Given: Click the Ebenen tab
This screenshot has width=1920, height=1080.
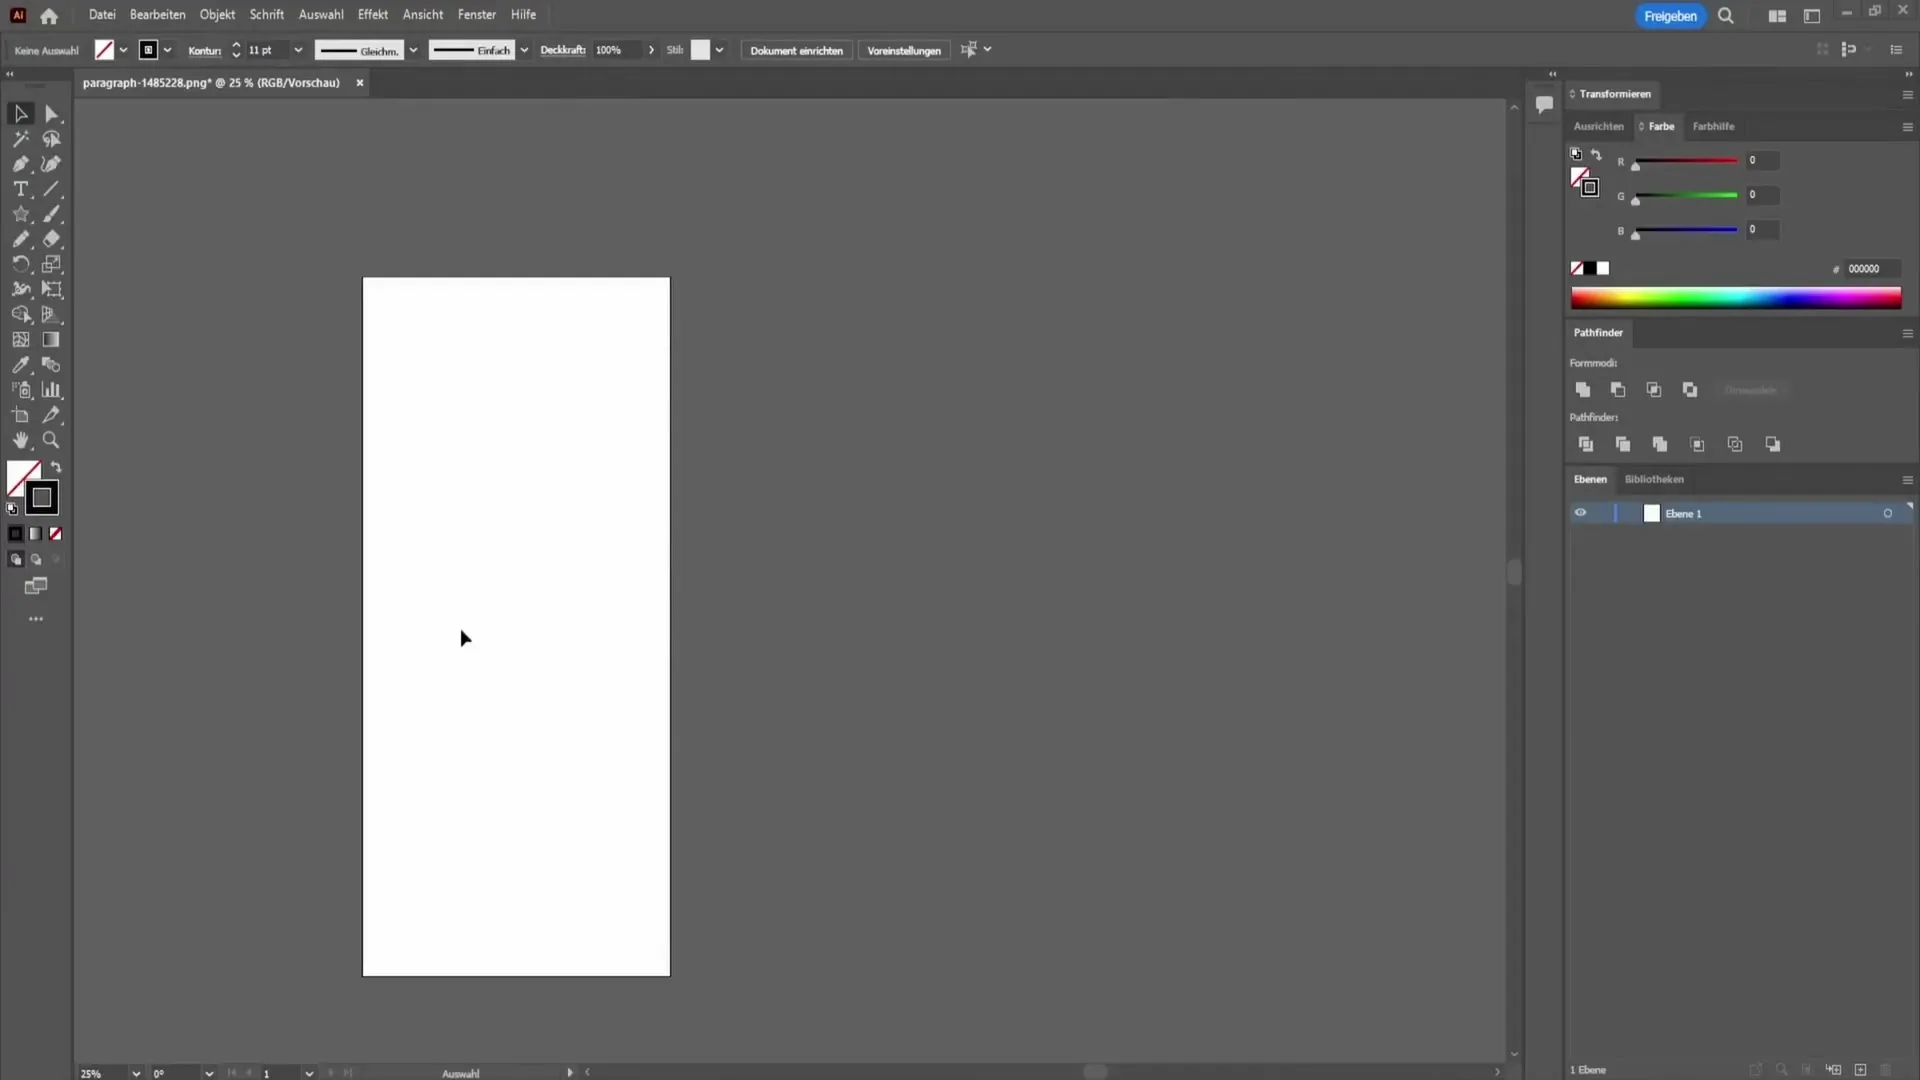Looking at the screenshot, I should (1590, 479).
